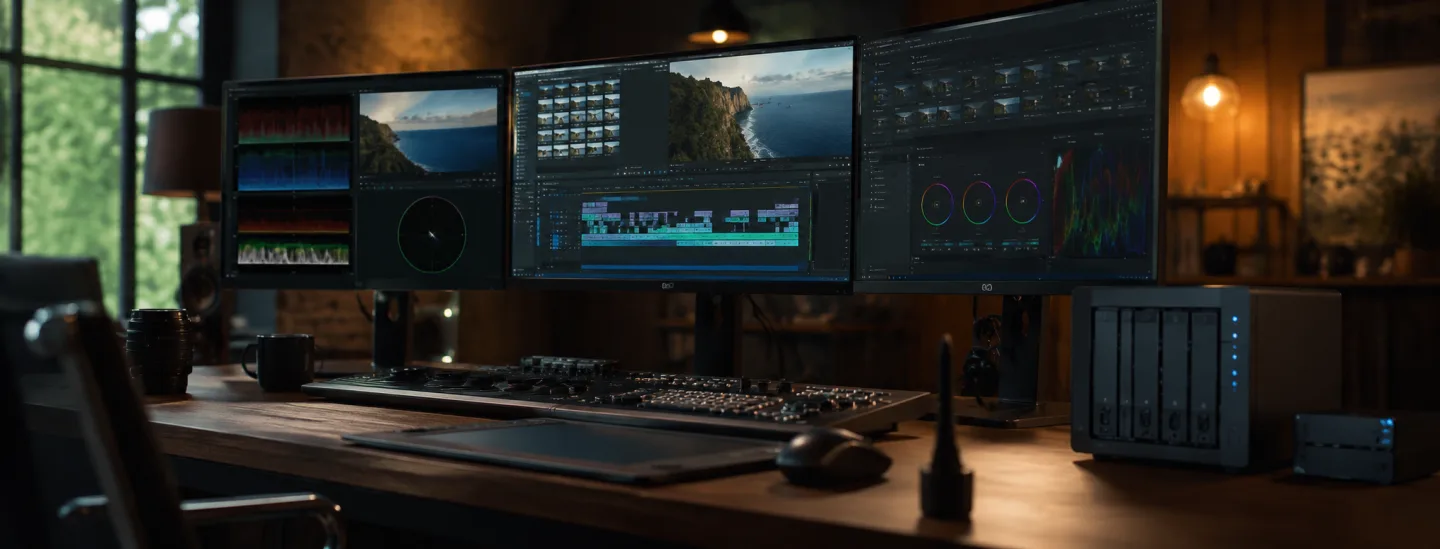The height and width of the screenshot is (549, 1440).
Task: Click the left color wheel on right monitor
Action: tap(937, 203)
